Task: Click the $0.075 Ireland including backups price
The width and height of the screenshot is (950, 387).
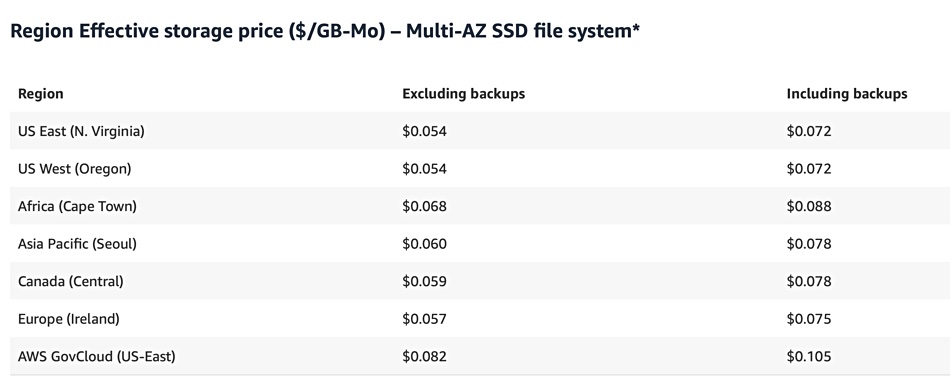Action: (809, 319)
